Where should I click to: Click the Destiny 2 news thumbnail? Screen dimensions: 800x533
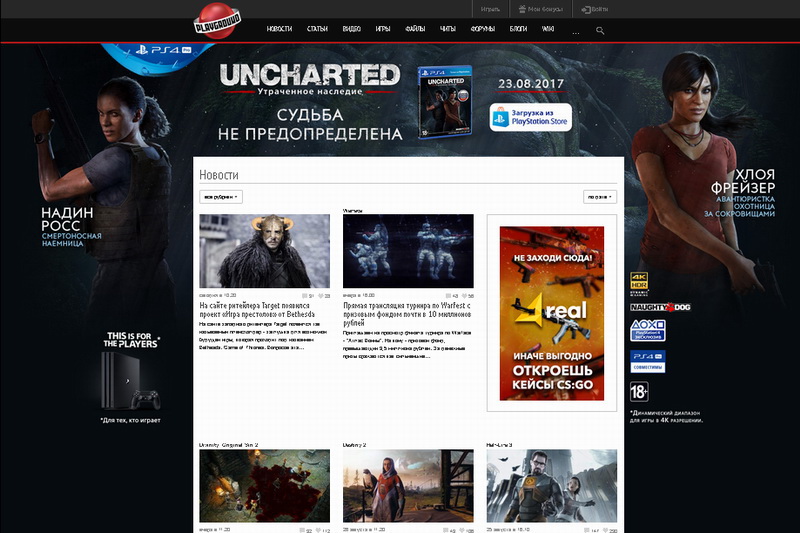coord(408,485)
